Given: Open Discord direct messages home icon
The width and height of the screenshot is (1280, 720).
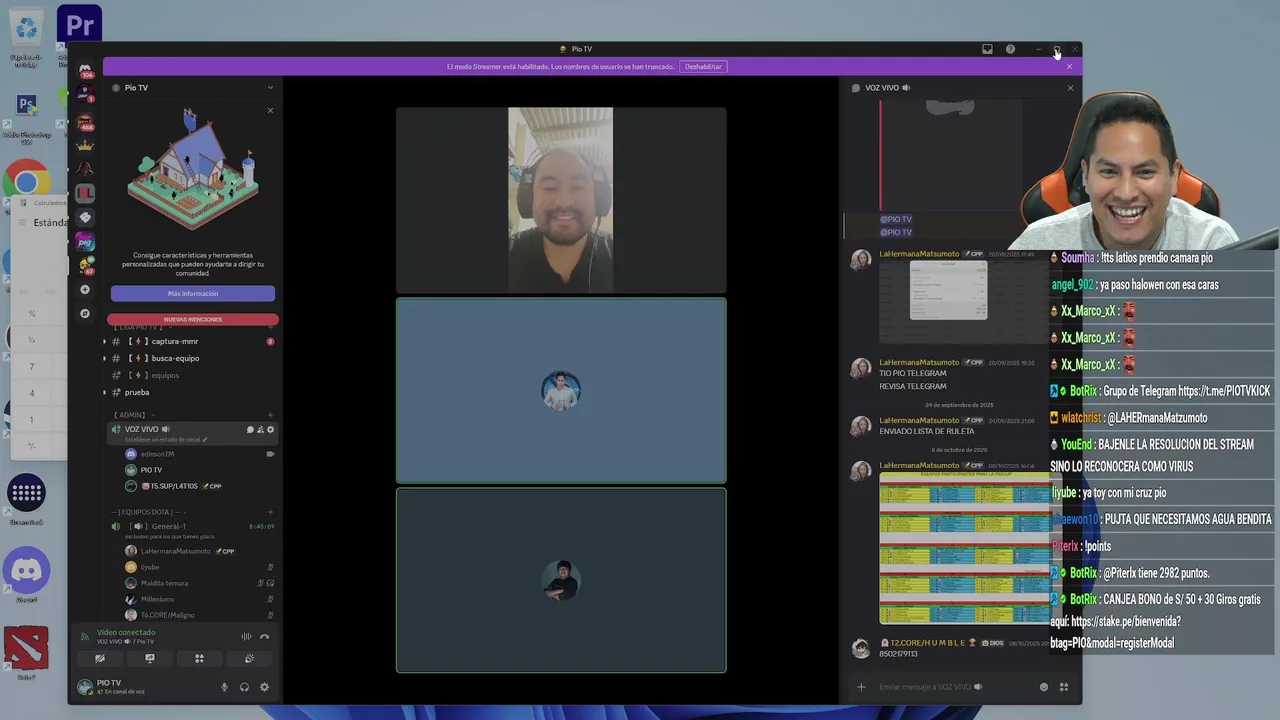Looking at the screenshot, I should click(x=85, y=69).
